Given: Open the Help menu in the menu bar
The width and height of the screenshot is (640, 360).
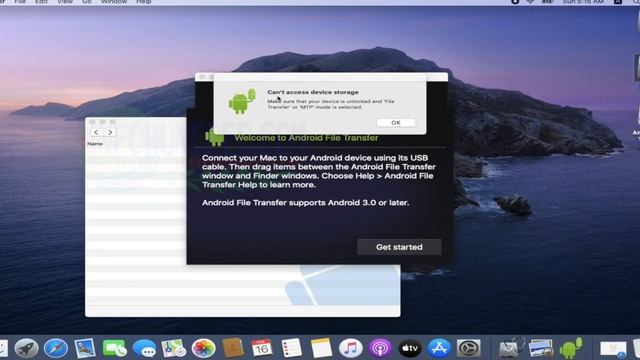Looking at the screenshot, I should click(144, 2).
